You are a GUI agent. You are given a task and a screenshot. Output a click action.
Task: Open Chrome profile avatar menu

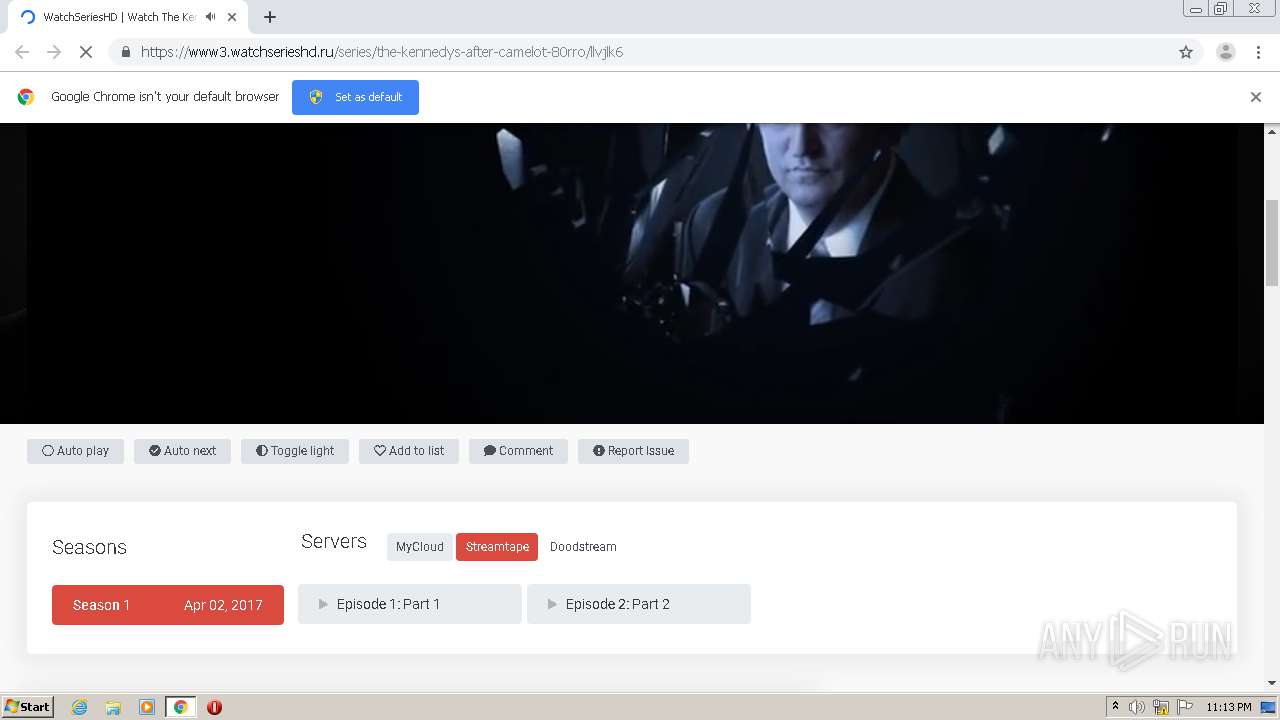point(1226,52)
